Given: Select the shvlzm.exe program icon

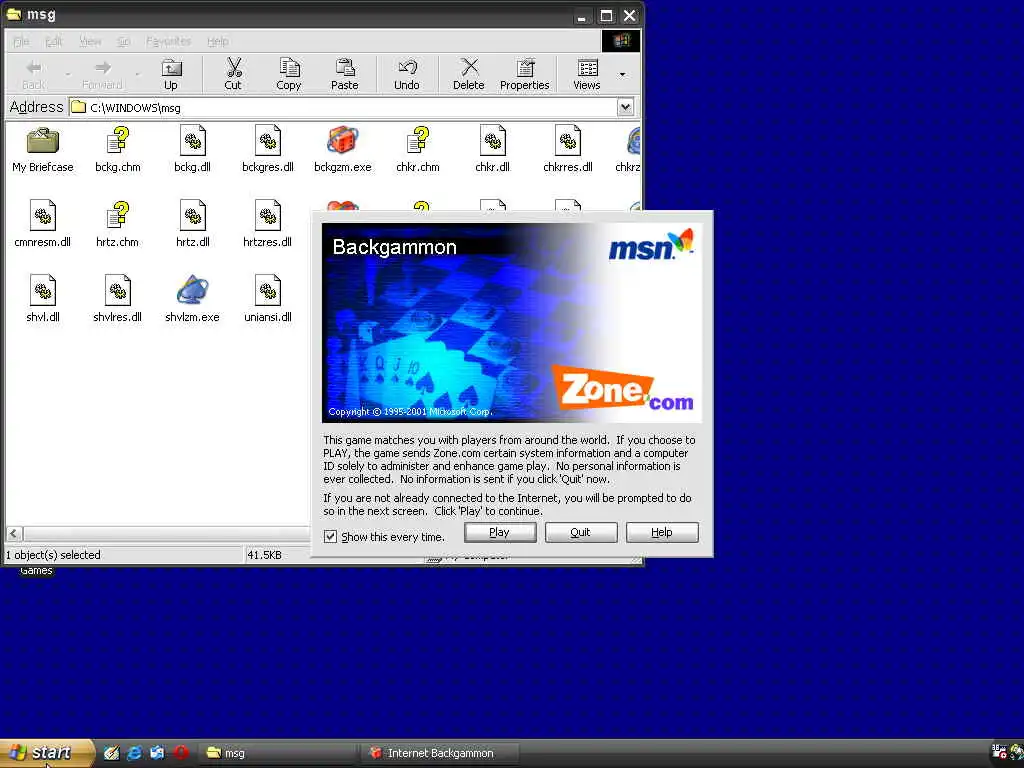Looking at the screenshot, I should coord(193,299).
